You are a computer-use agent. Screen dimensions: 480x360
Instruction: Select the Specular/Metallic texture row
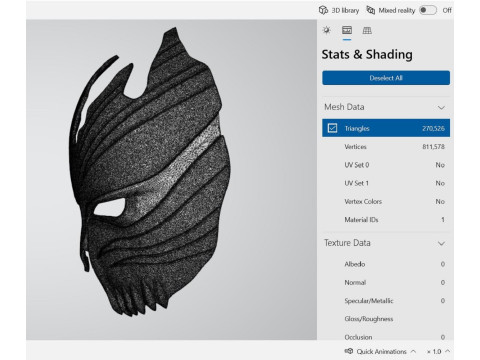[386, 301]
